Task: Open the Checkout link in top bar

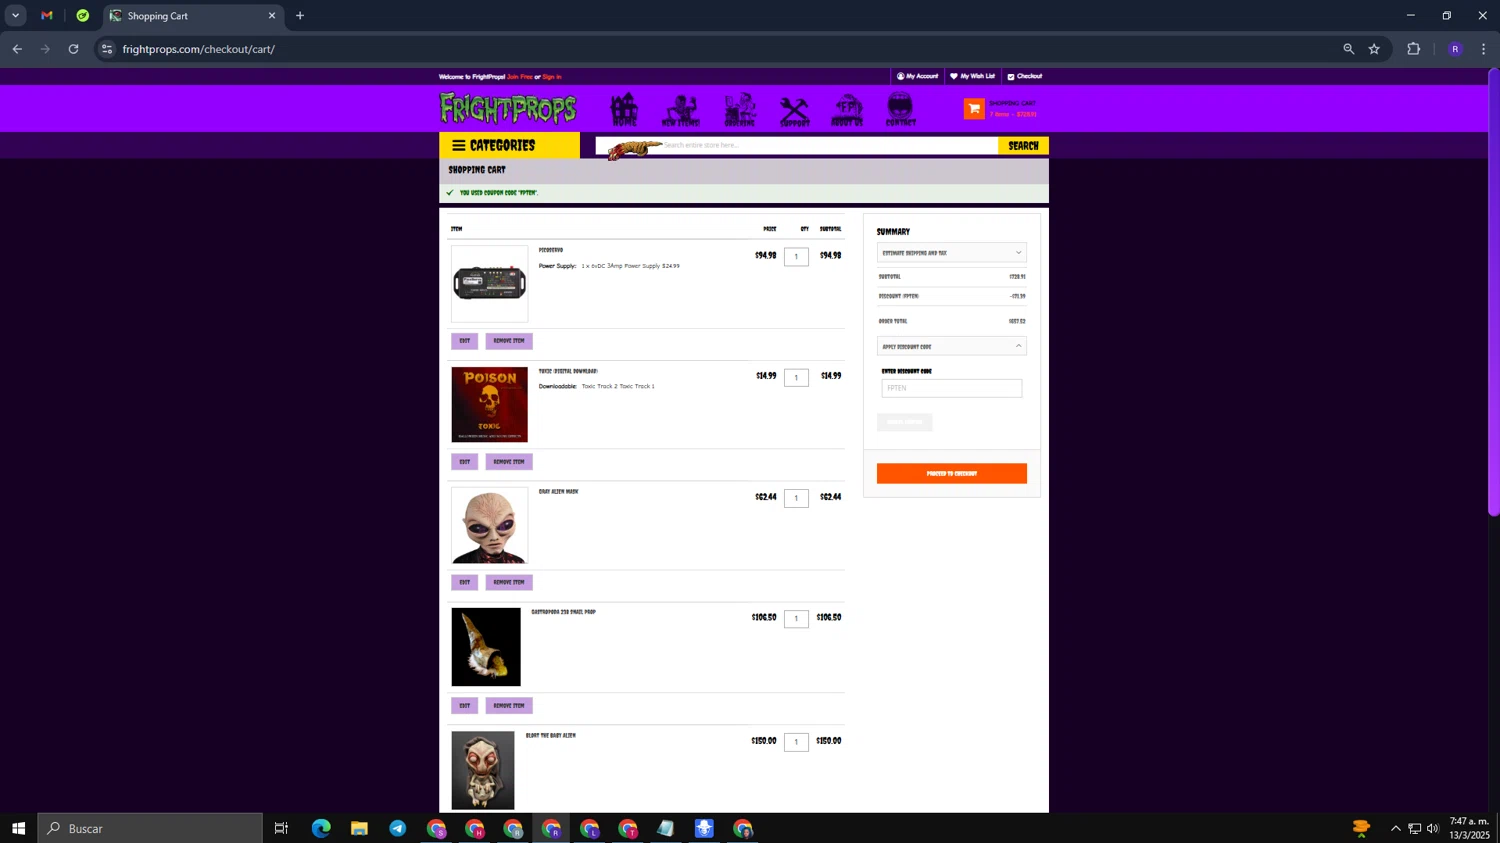Action: click(1024, 76)
